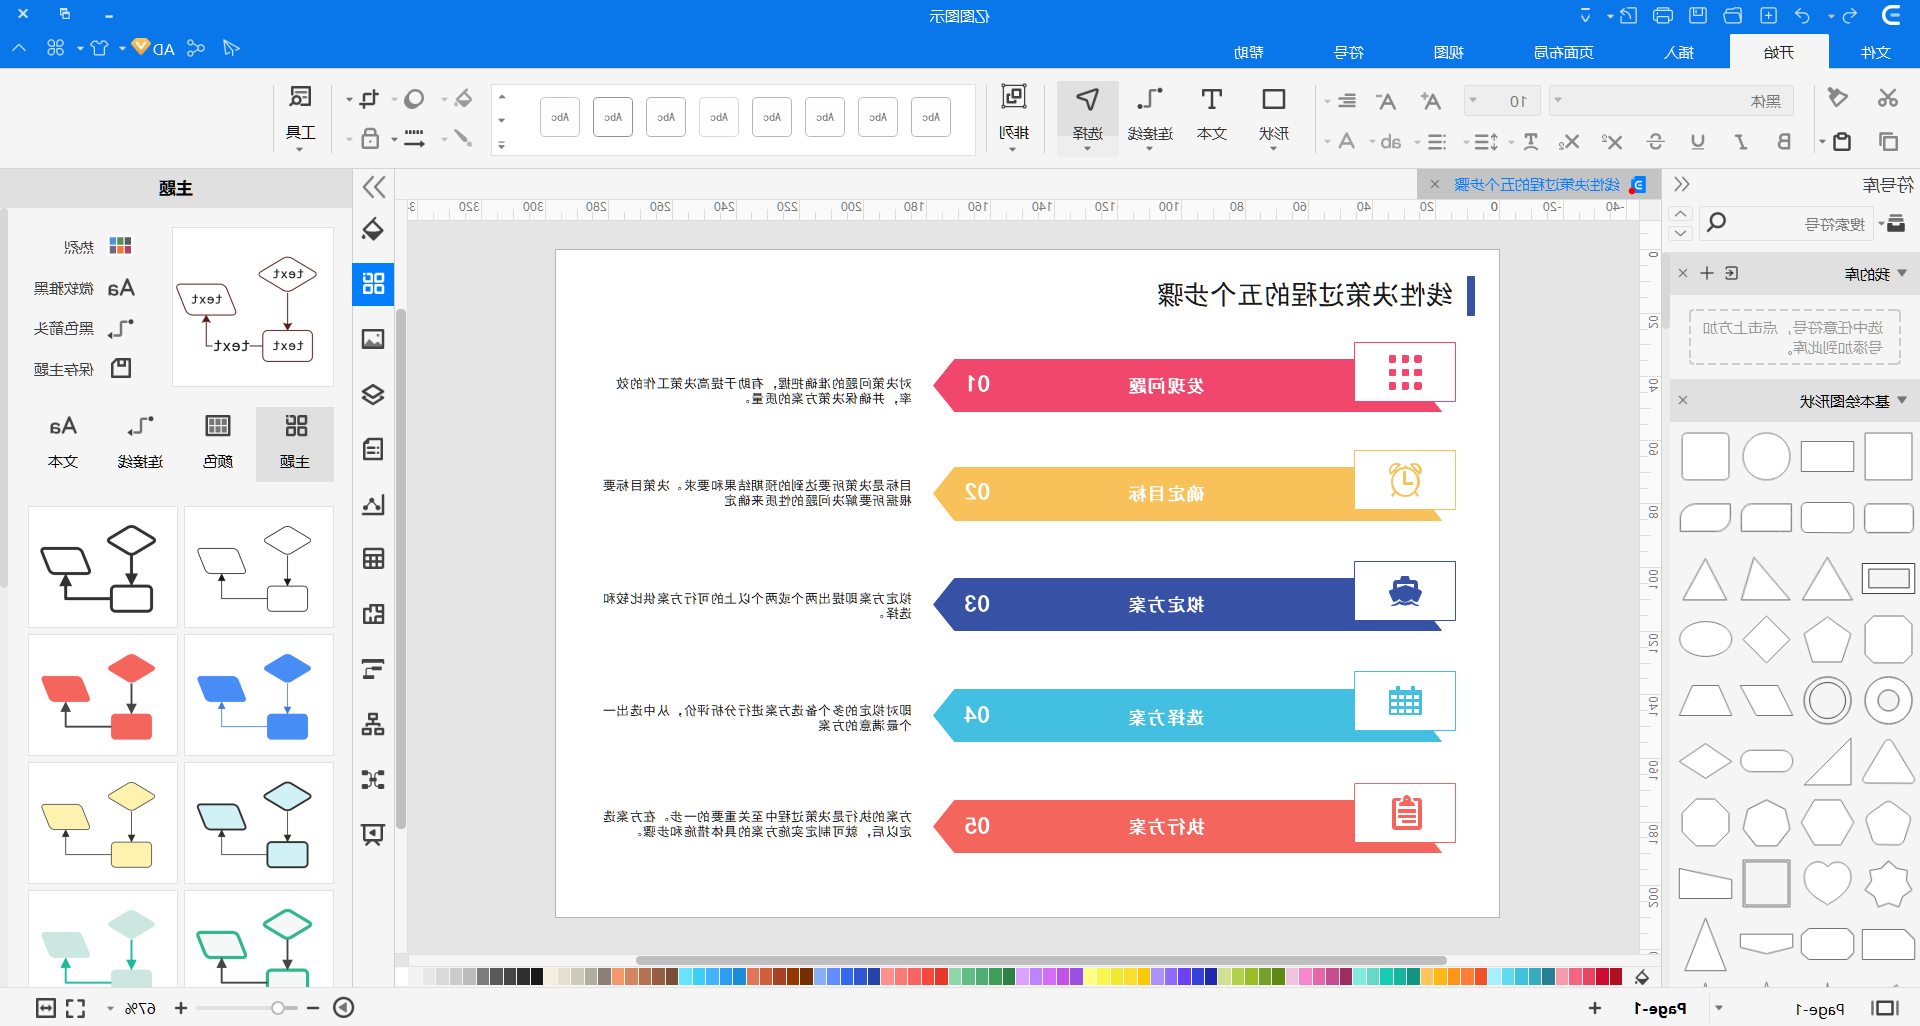Toggle Underline formatting
Image resolution: width=1920 pixels, height=1026 pixels.
point(1698,142)
